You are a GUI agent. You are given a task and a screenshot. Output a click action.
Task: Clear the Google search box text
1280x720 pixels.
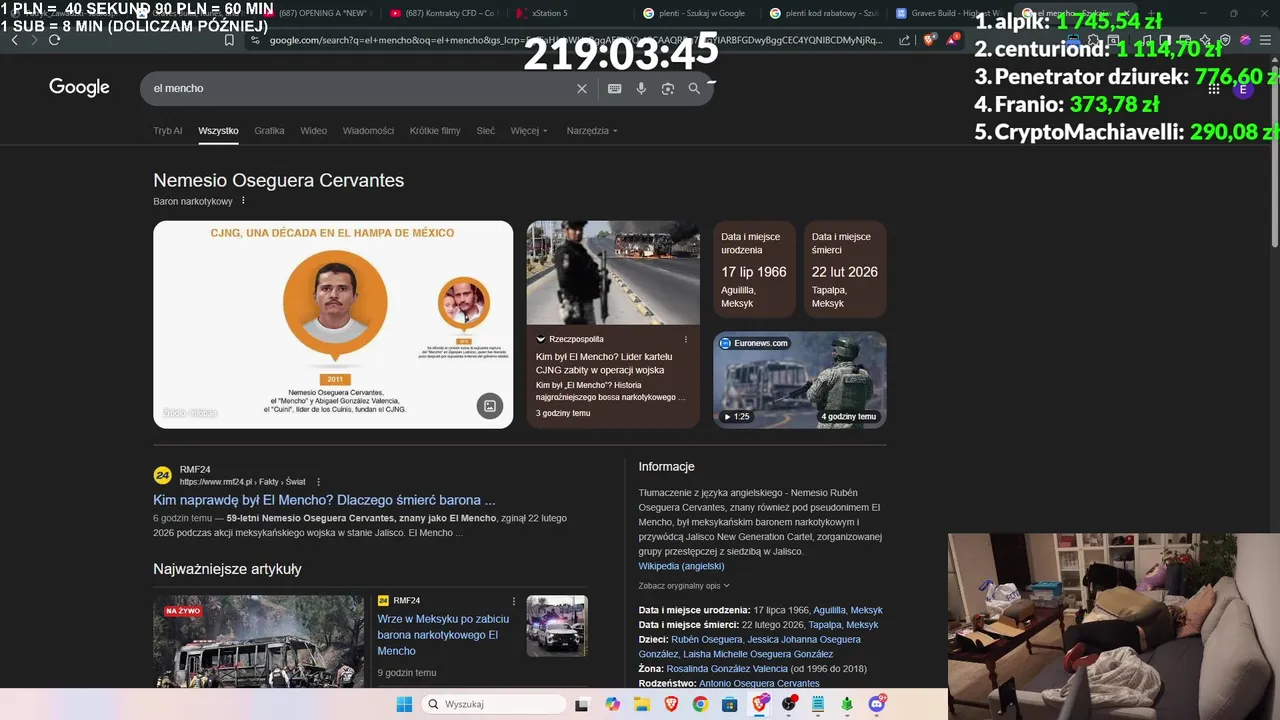click(582, 89)
